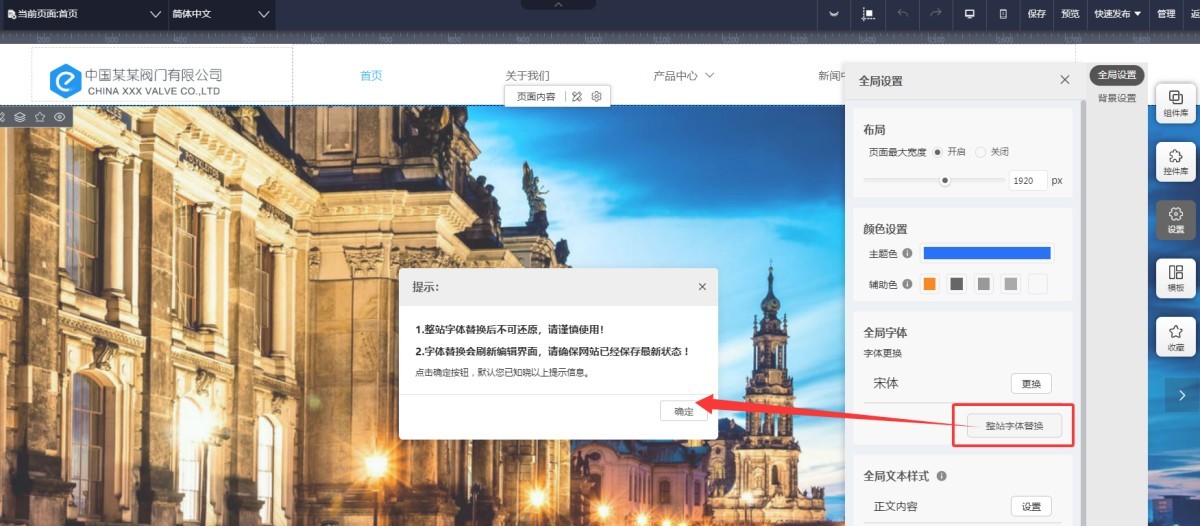Click the 页面内容 label button
This screenshot has height=526, width=1200.
pyautogui.click(x=535, y=96)
